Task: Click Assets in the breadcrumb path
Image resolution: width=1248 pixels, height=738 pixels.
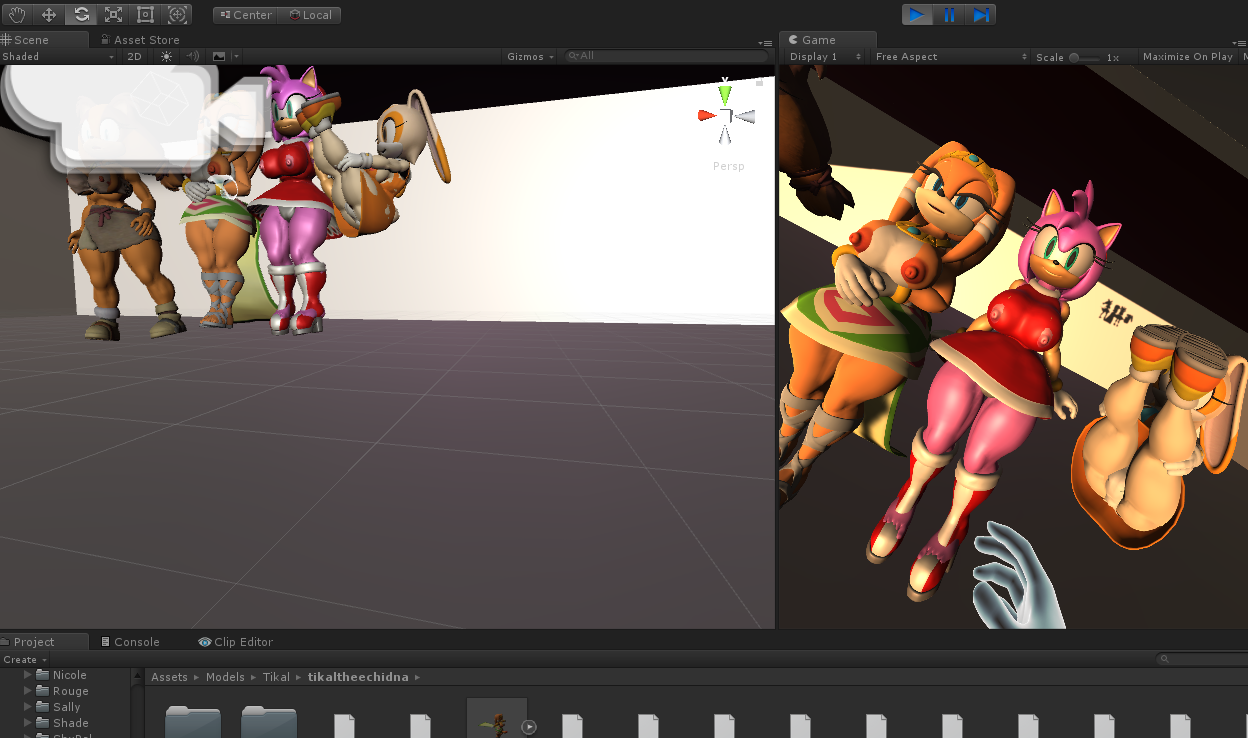Action: (169, 677)
